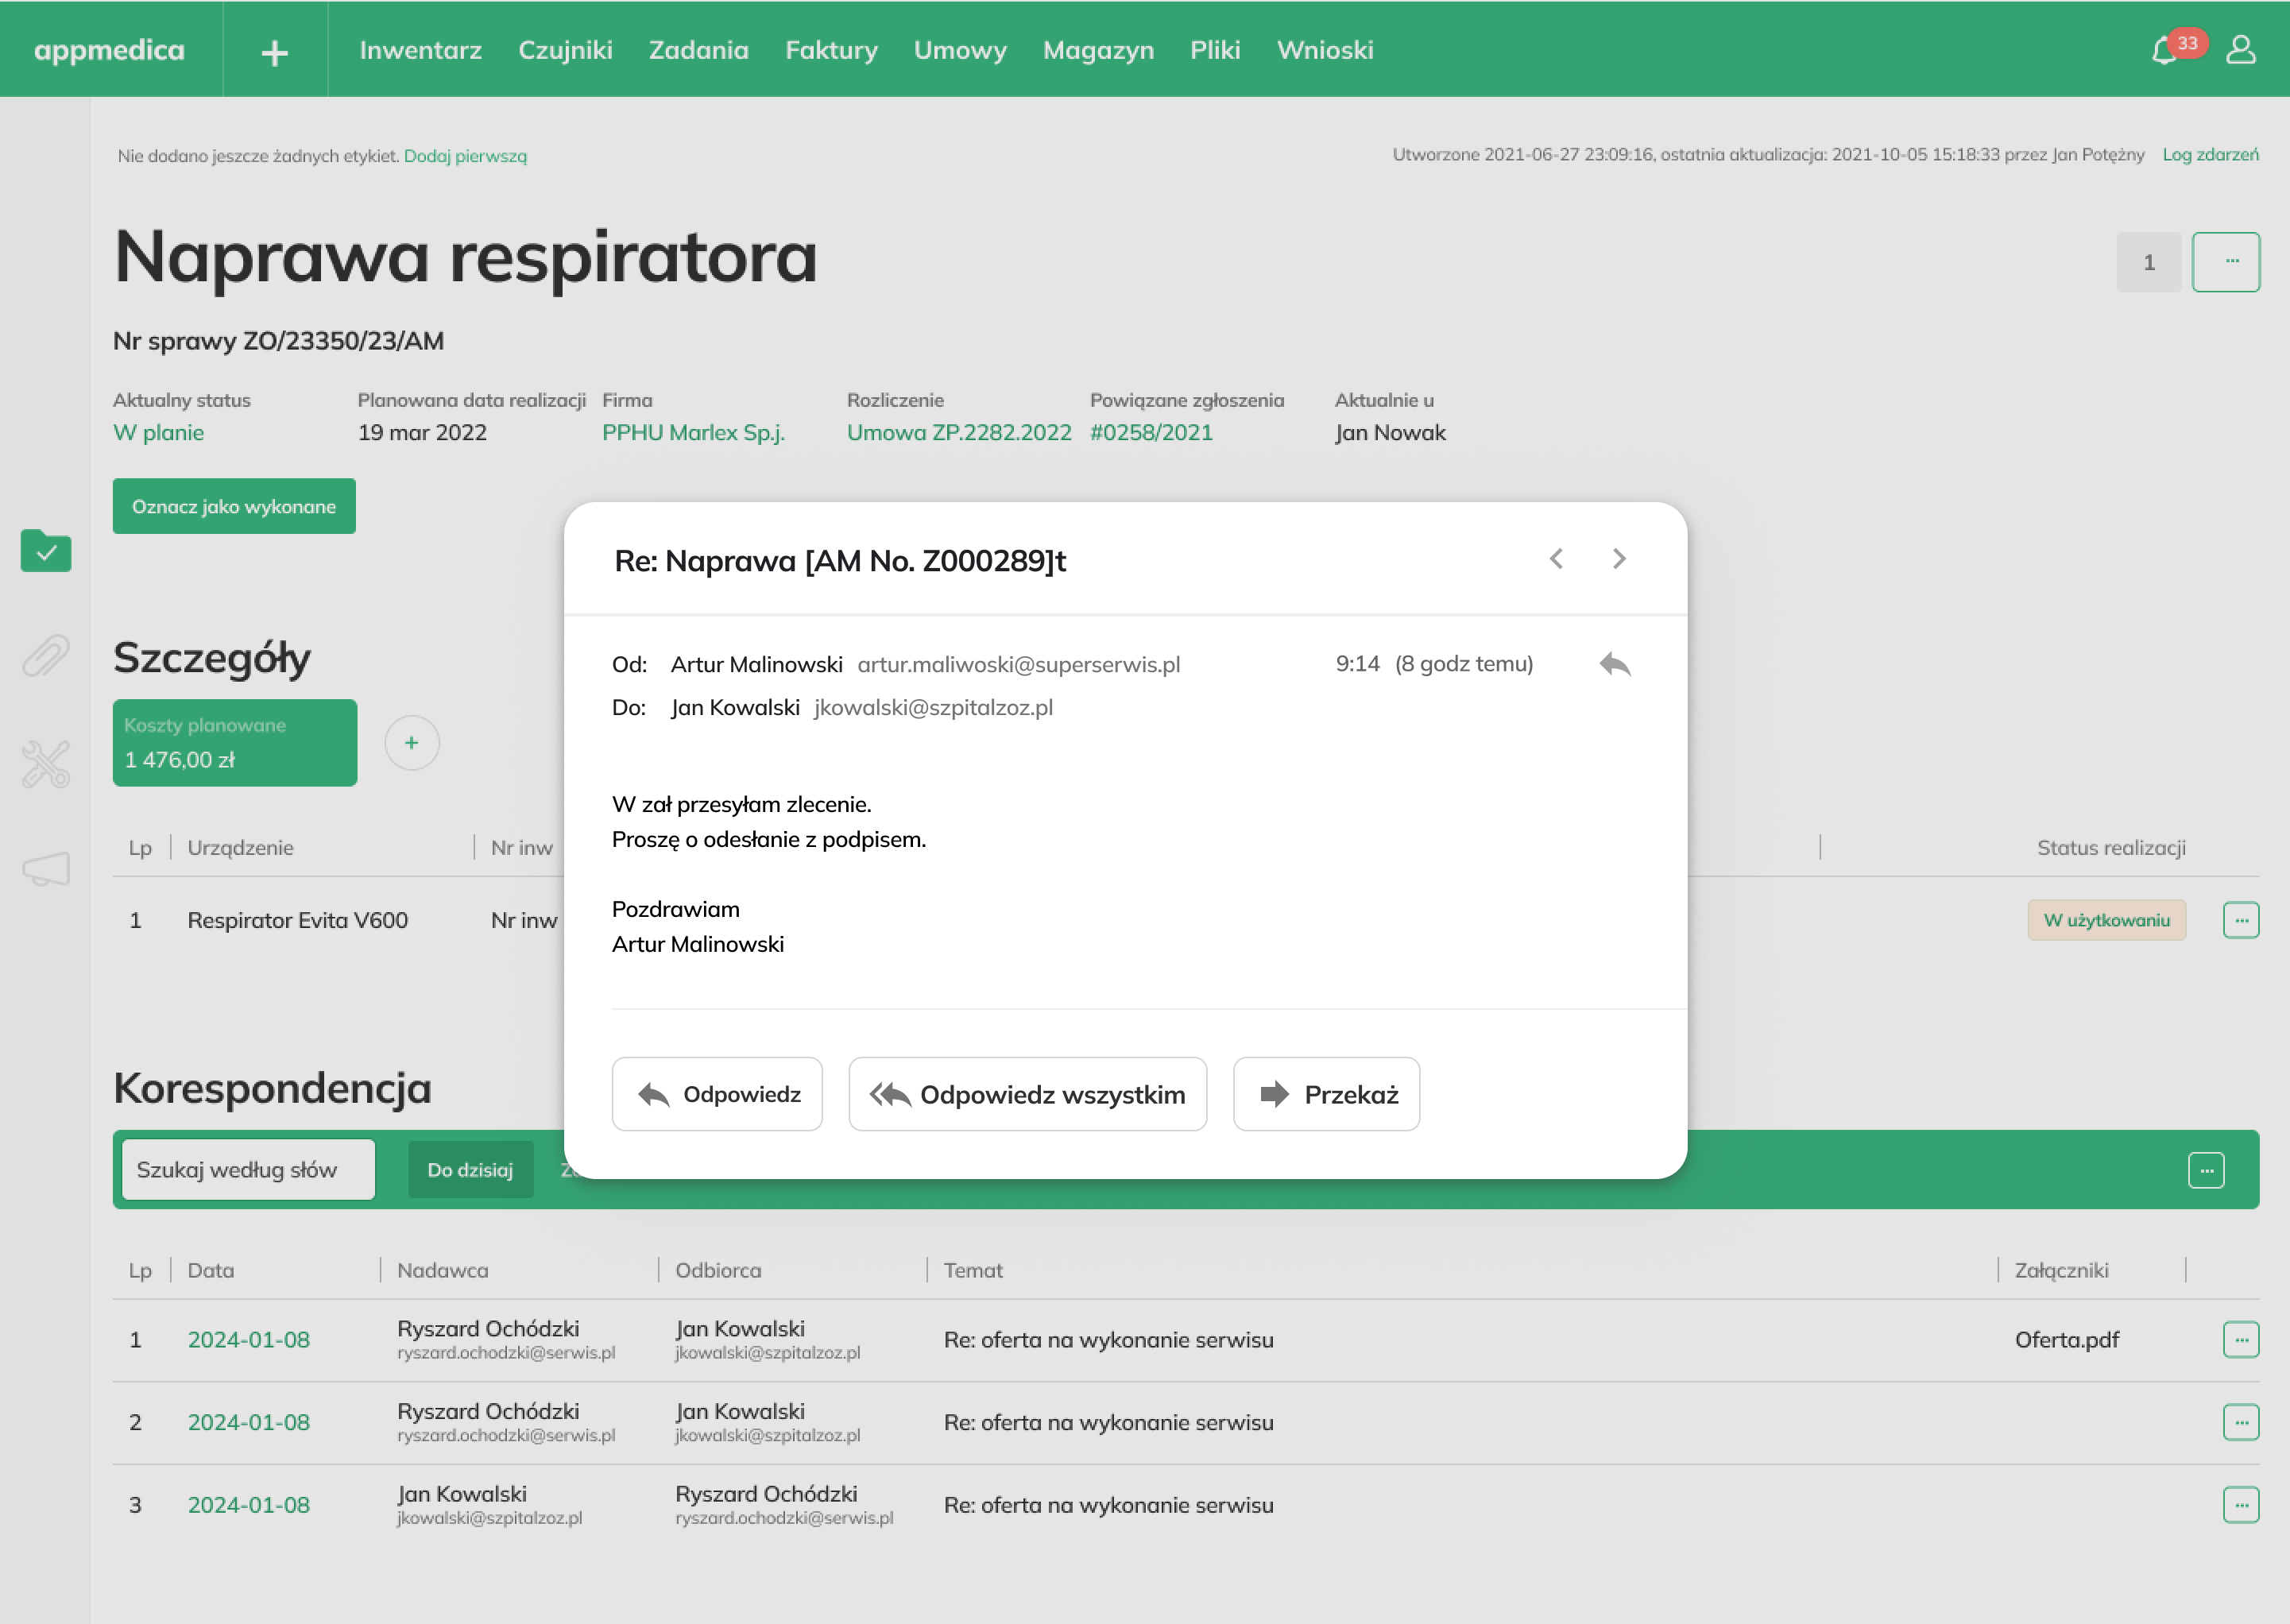Toggle 'W użytkowaniu' status on Respirator Evita V600

tap(2106, 920)
